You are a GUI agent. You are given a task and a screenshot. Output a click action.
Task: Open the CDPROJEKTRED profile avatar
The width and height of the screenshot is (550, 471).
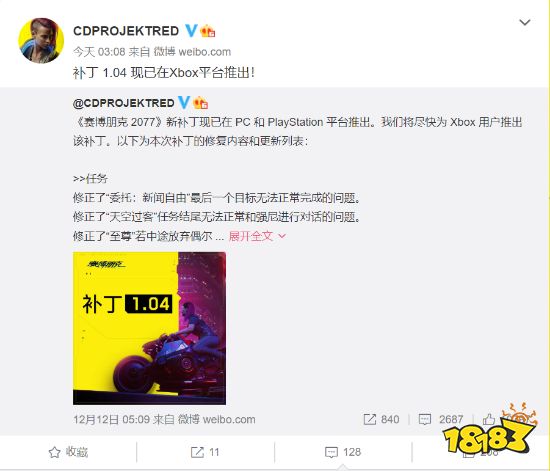click(41, 40)
